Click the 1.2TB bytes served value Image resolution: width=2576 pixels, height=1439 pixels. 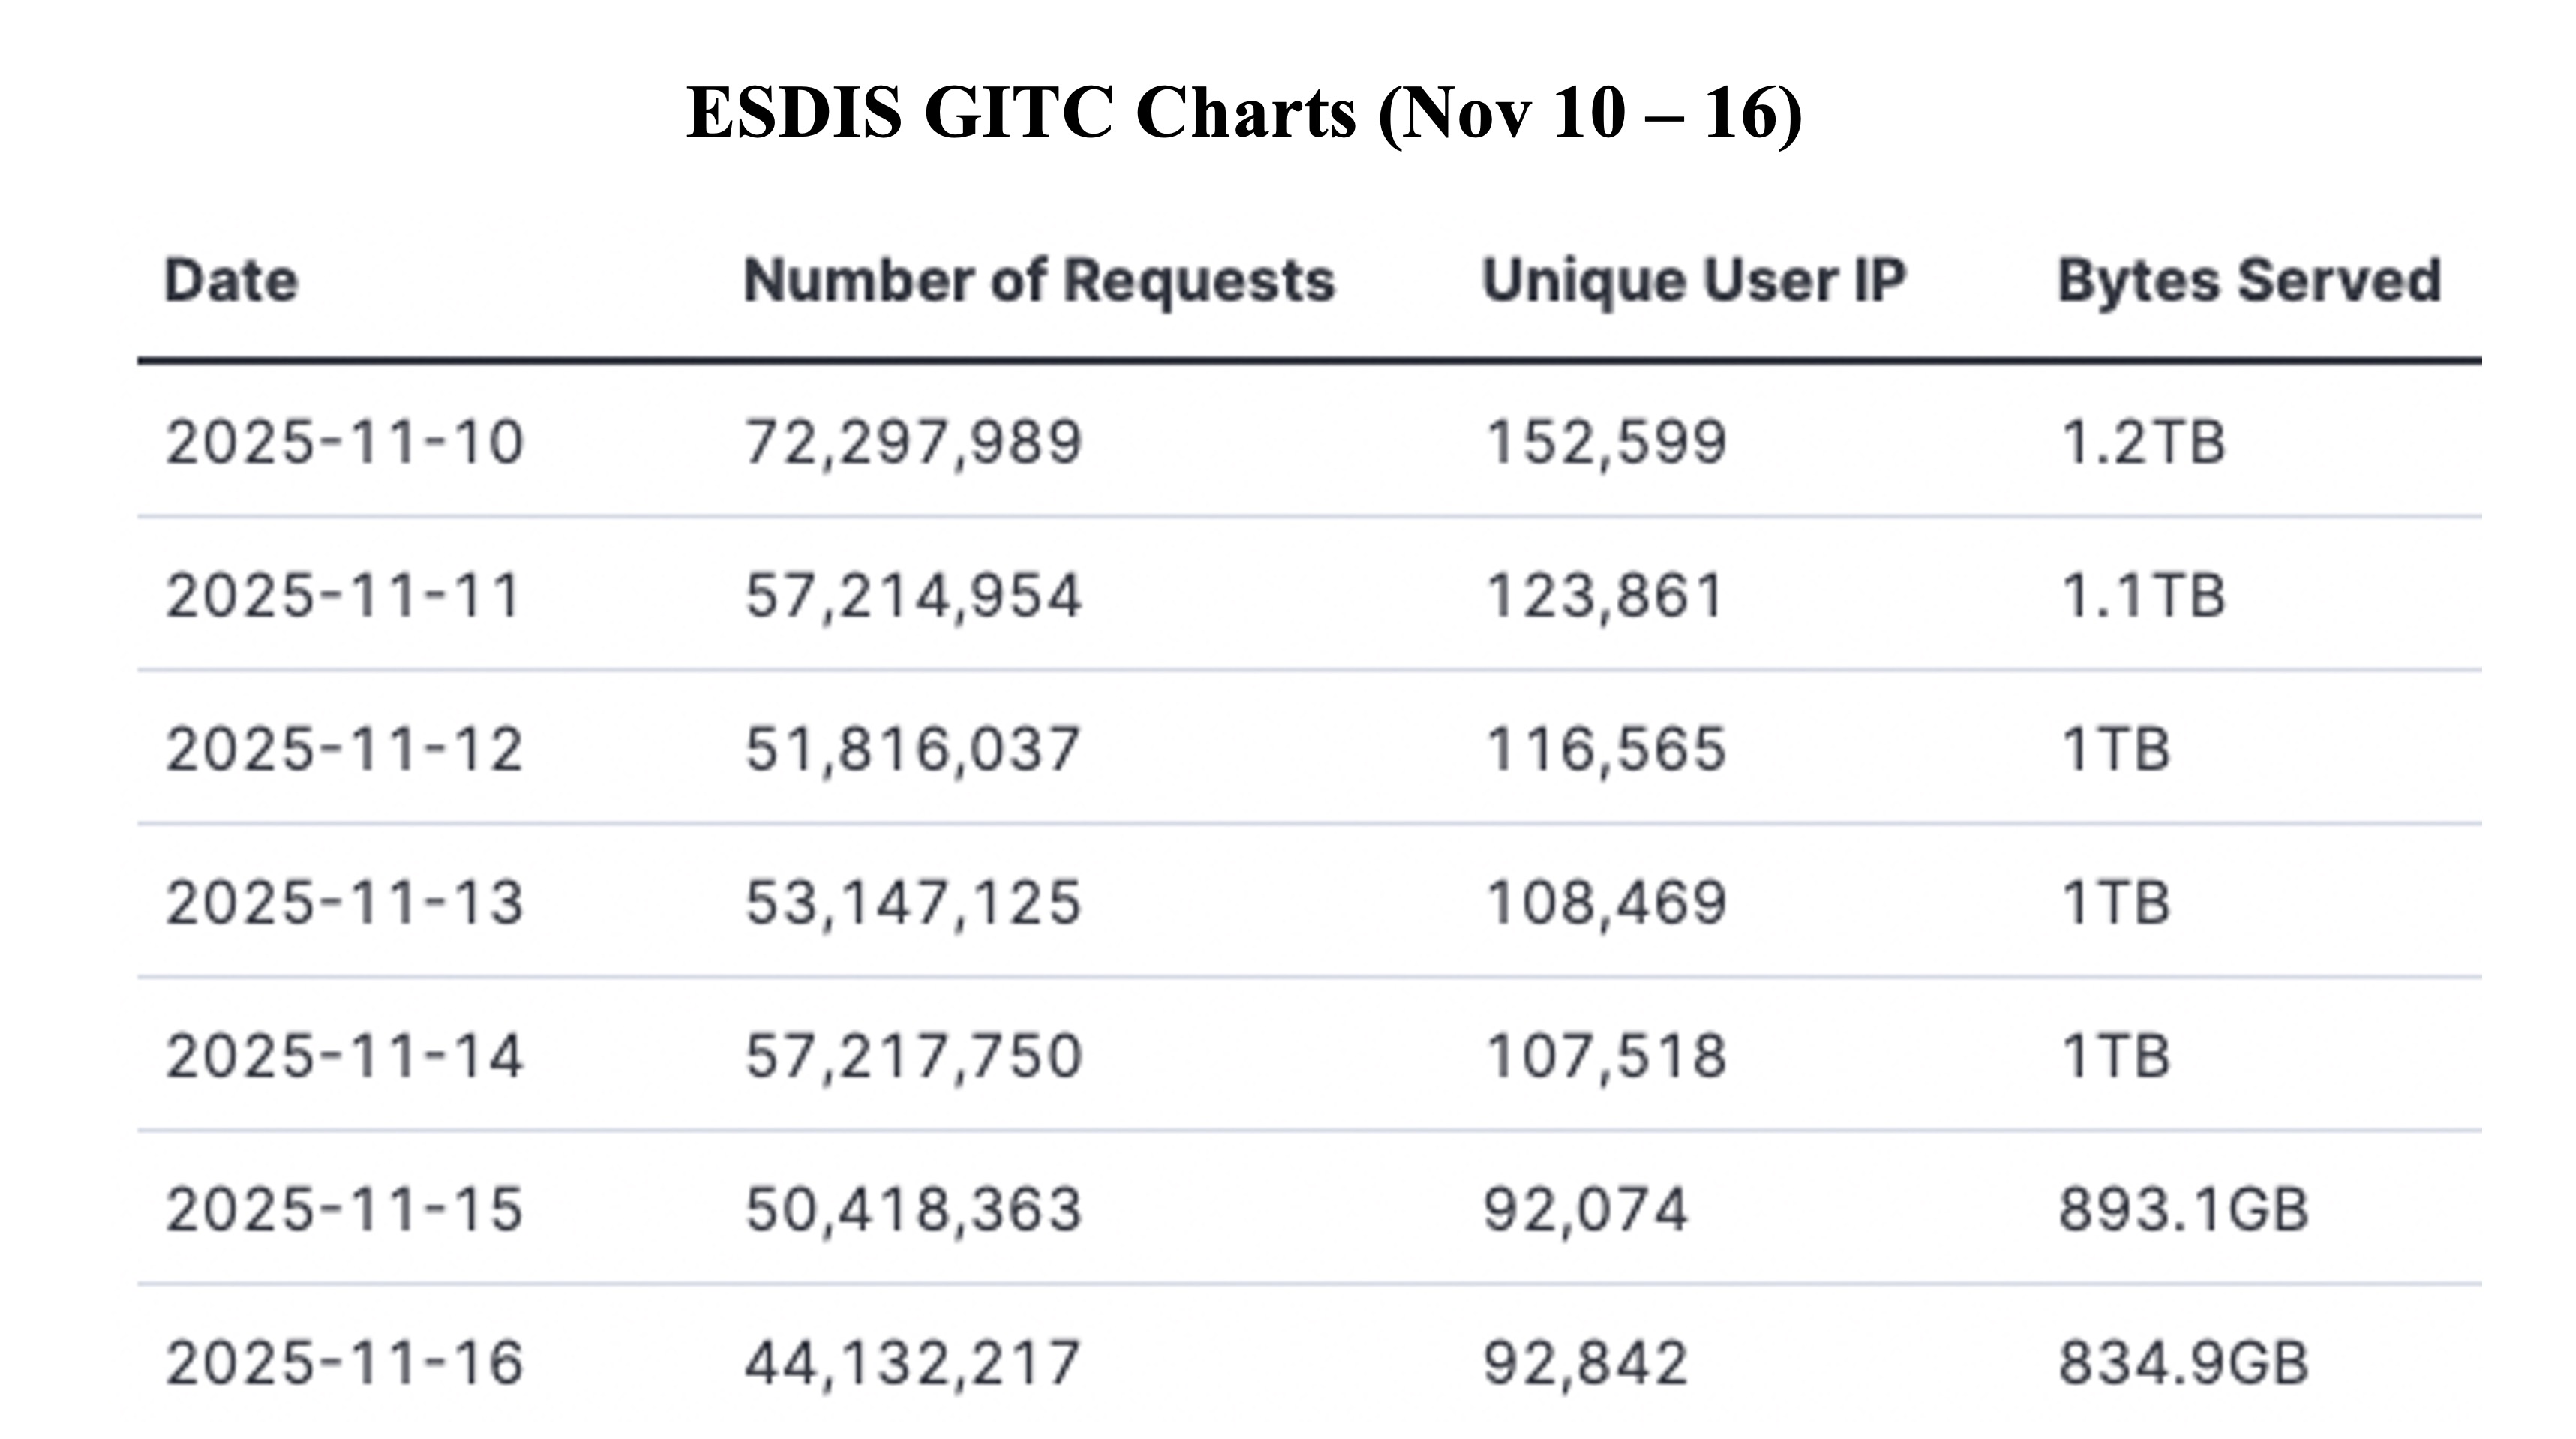pos(2142,442)
